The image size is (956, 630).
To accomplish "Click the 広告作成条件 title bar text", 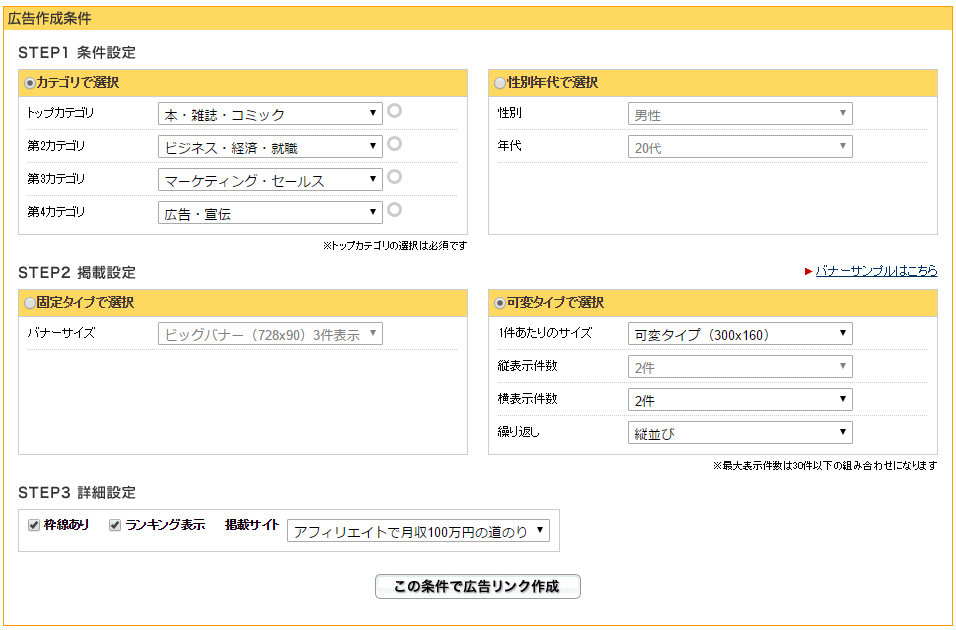I will [x=49, y=19].
